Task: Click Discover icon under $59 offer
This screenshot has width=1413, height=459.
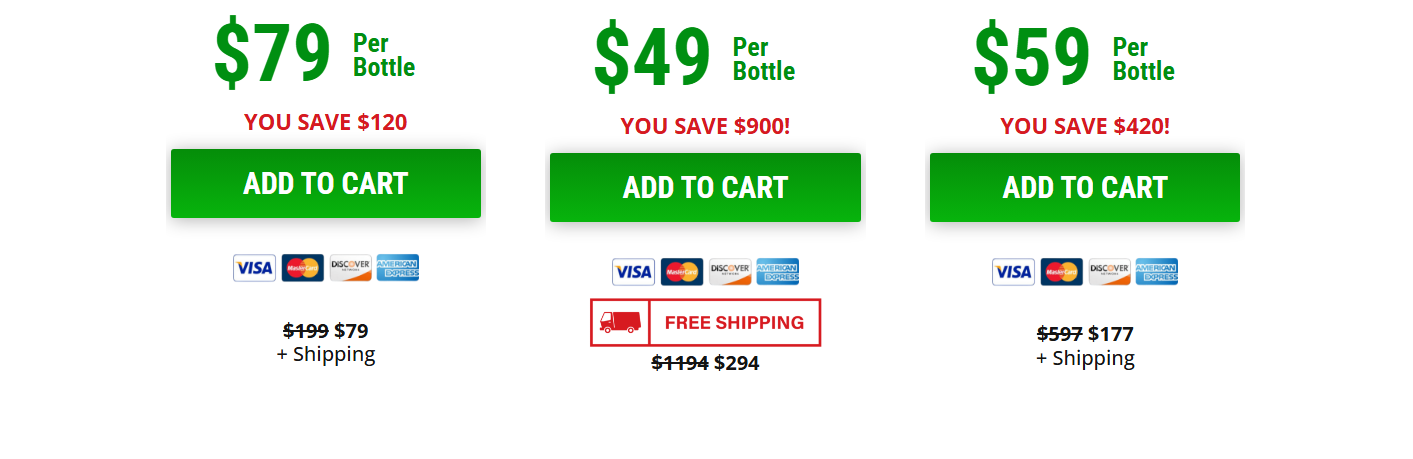Action: [x=1109, y=272]
